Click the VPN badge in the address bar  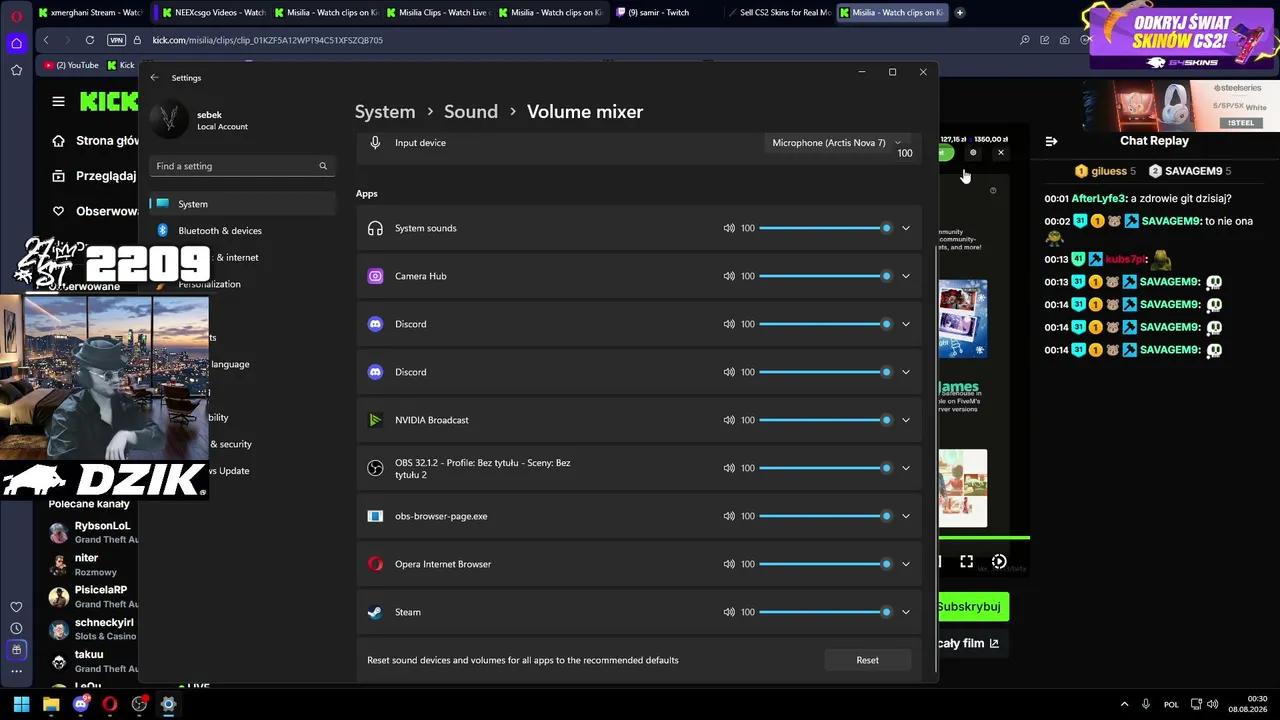(x=116, y=40)
